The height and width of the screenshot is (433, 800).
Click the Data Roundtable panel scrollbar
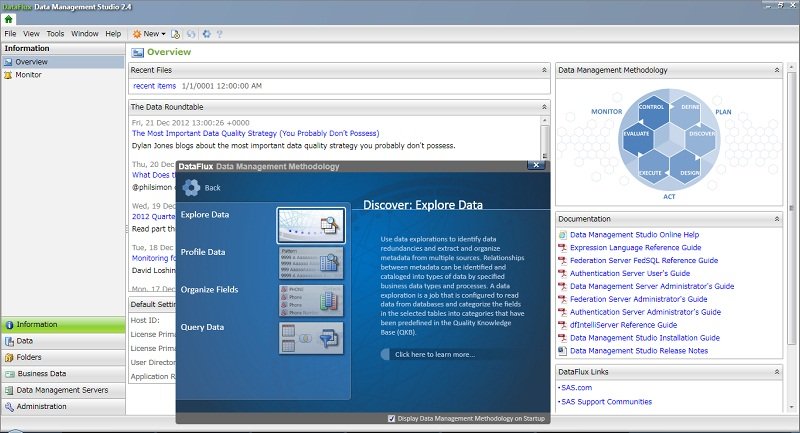(544, 138)
